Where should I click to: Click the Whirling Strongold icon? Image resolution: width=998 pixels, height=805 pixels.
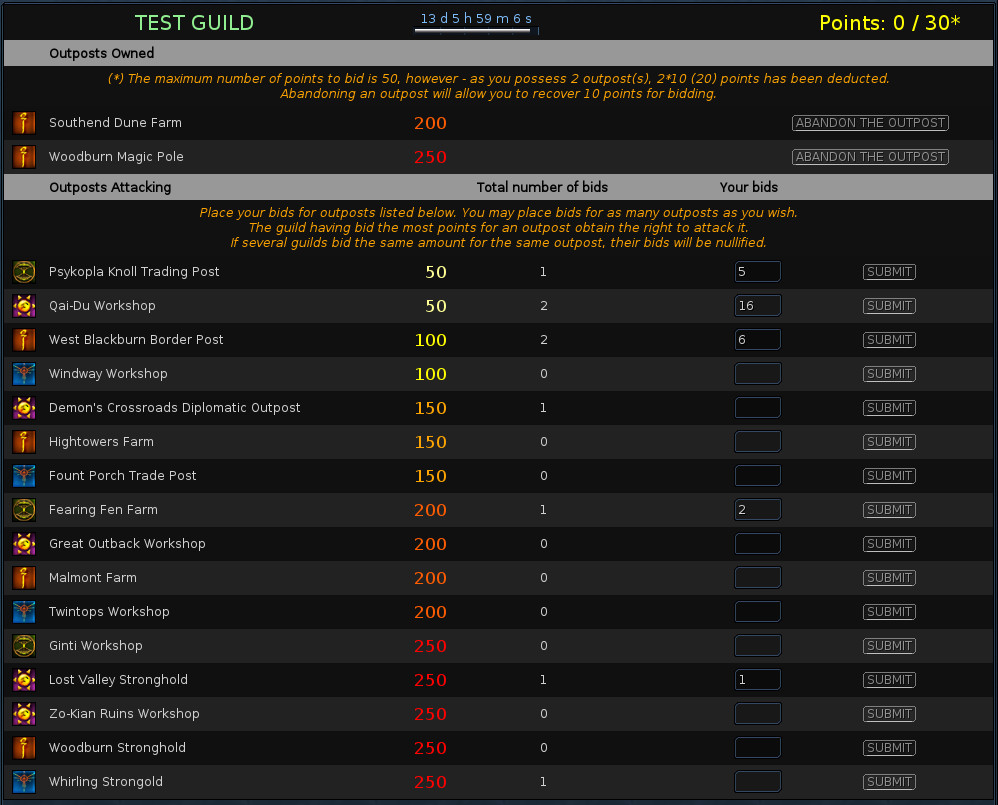pos(24,782)
